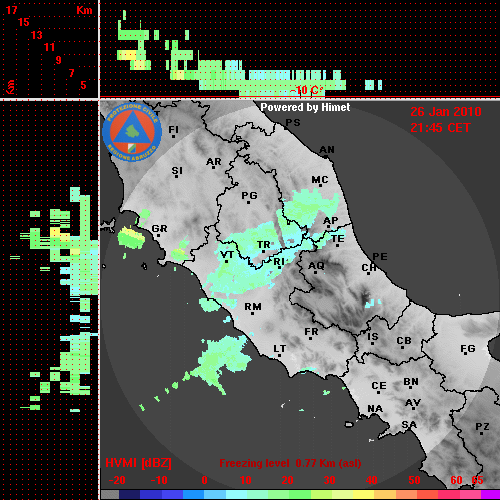
Task: Click the BN city label
Action: coord(411,381)
